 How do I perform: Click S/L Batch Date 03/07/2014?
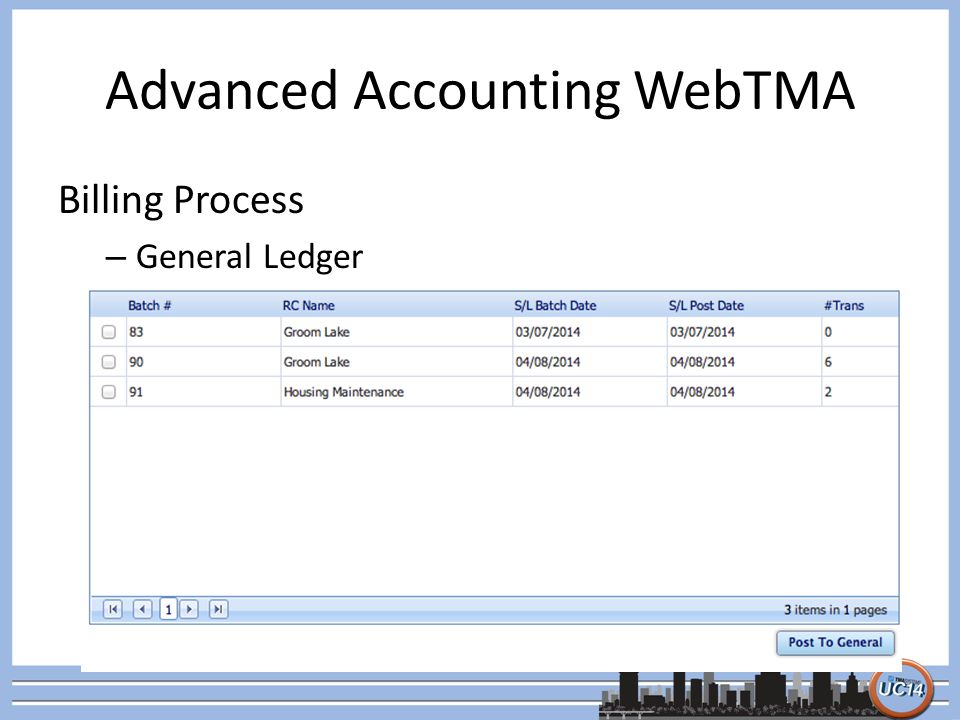(x=547, y=332)
